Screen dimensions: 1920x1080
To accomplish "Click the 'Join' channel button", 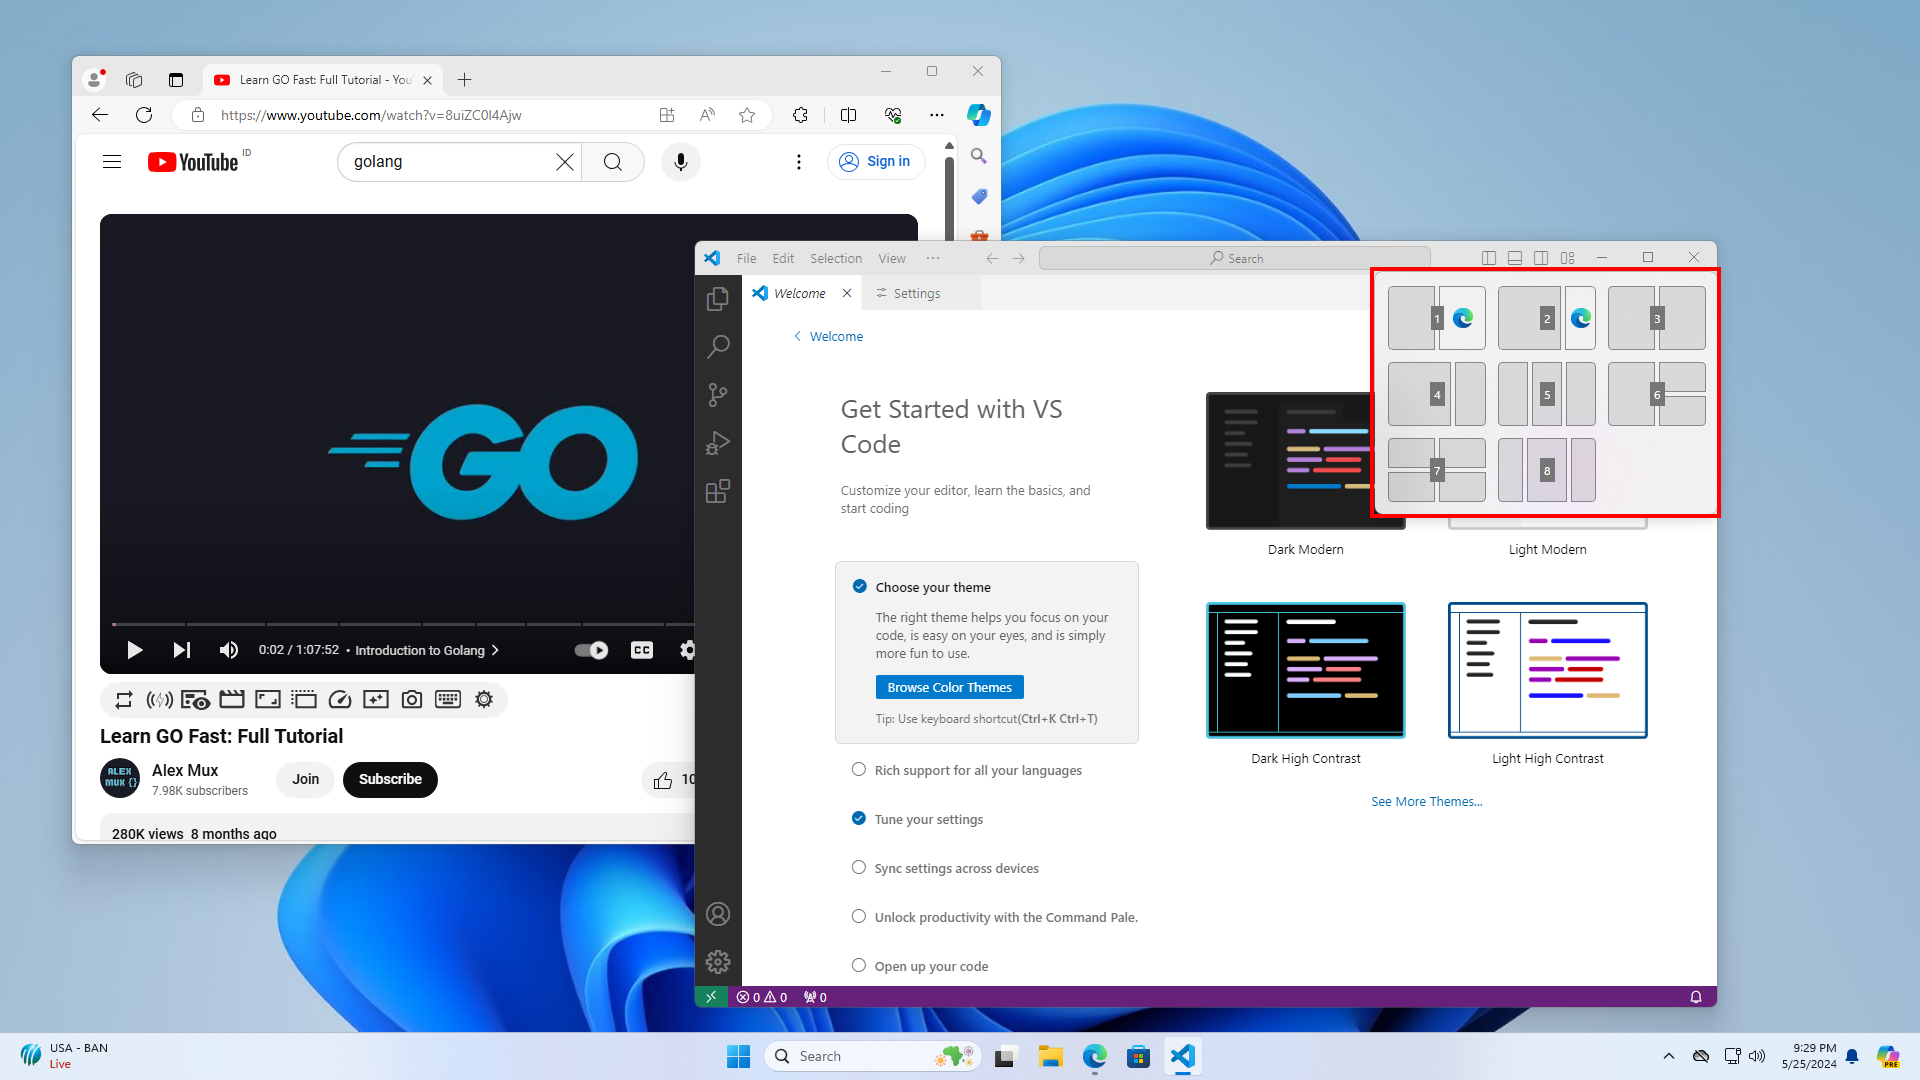I will [x=305, y=779].
